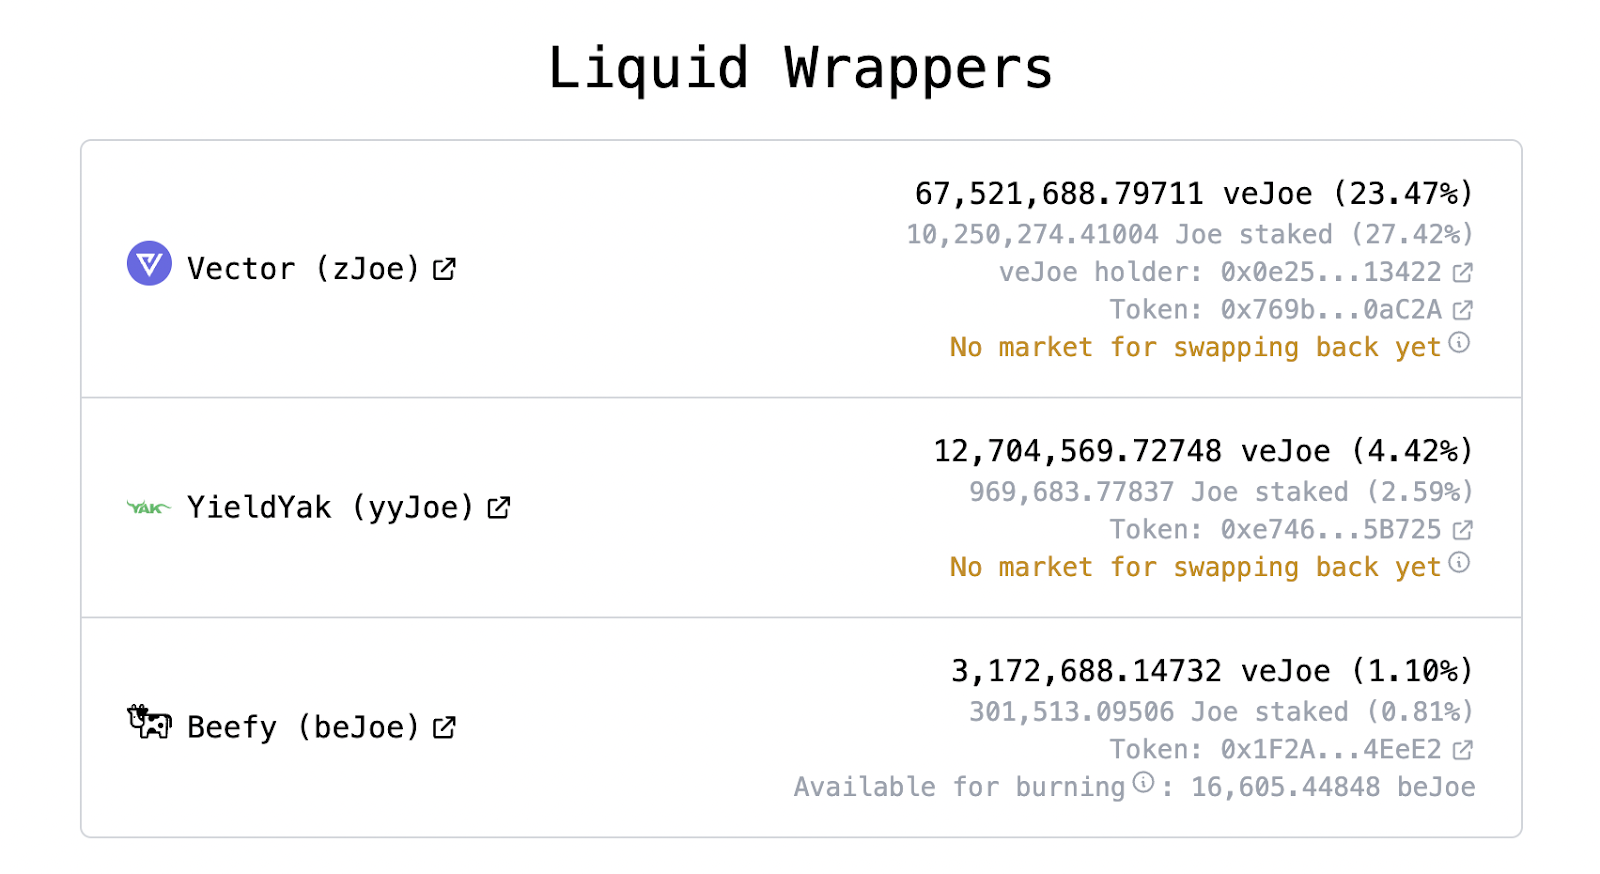Click Beefy's Token address 0x1F2A...4EeE2

tap(1331, 750)
